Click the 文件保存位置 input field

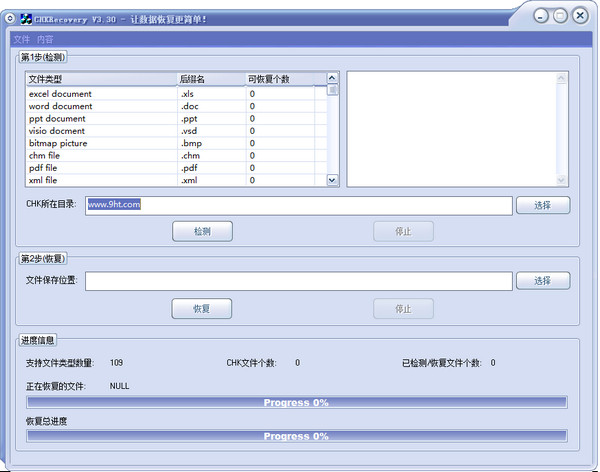[x=298, y=281]
